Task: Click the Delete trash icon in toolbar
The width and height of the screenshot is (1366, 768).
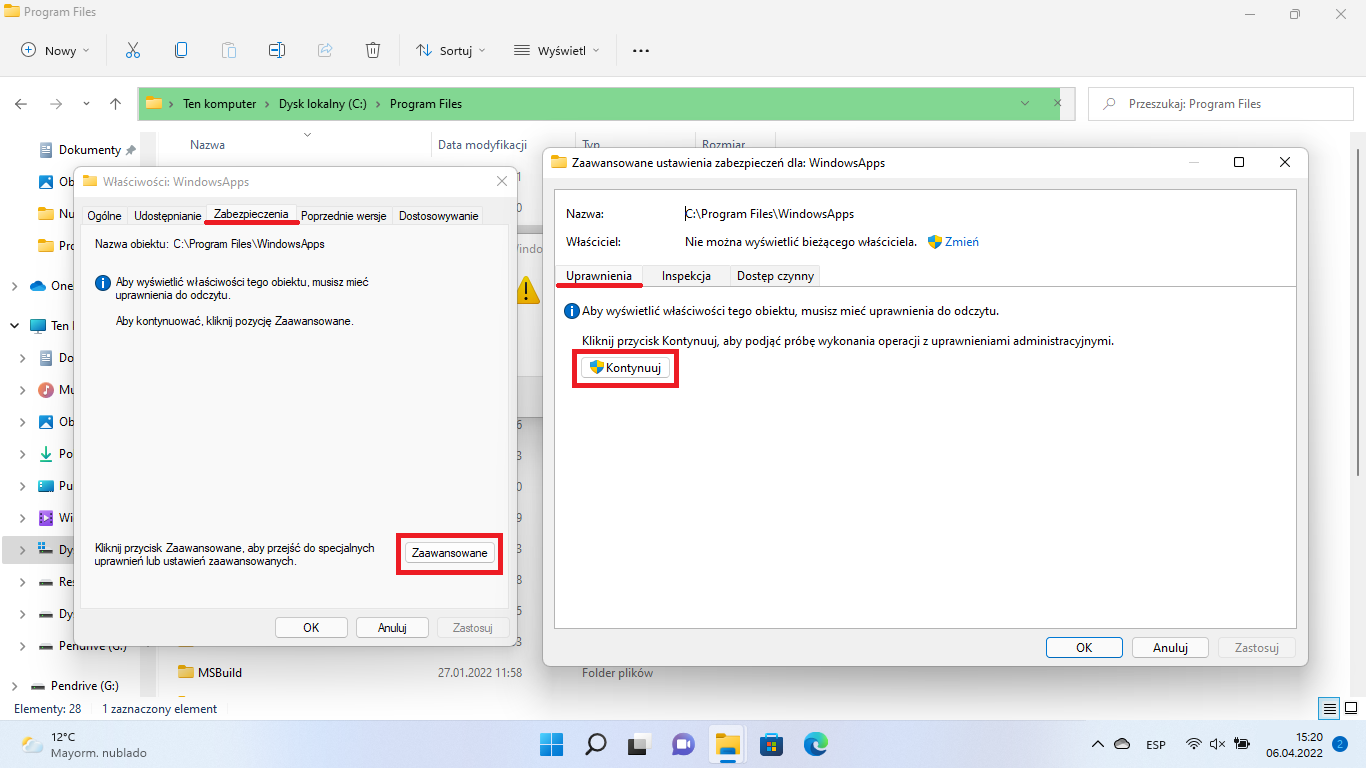Action: 373,50
